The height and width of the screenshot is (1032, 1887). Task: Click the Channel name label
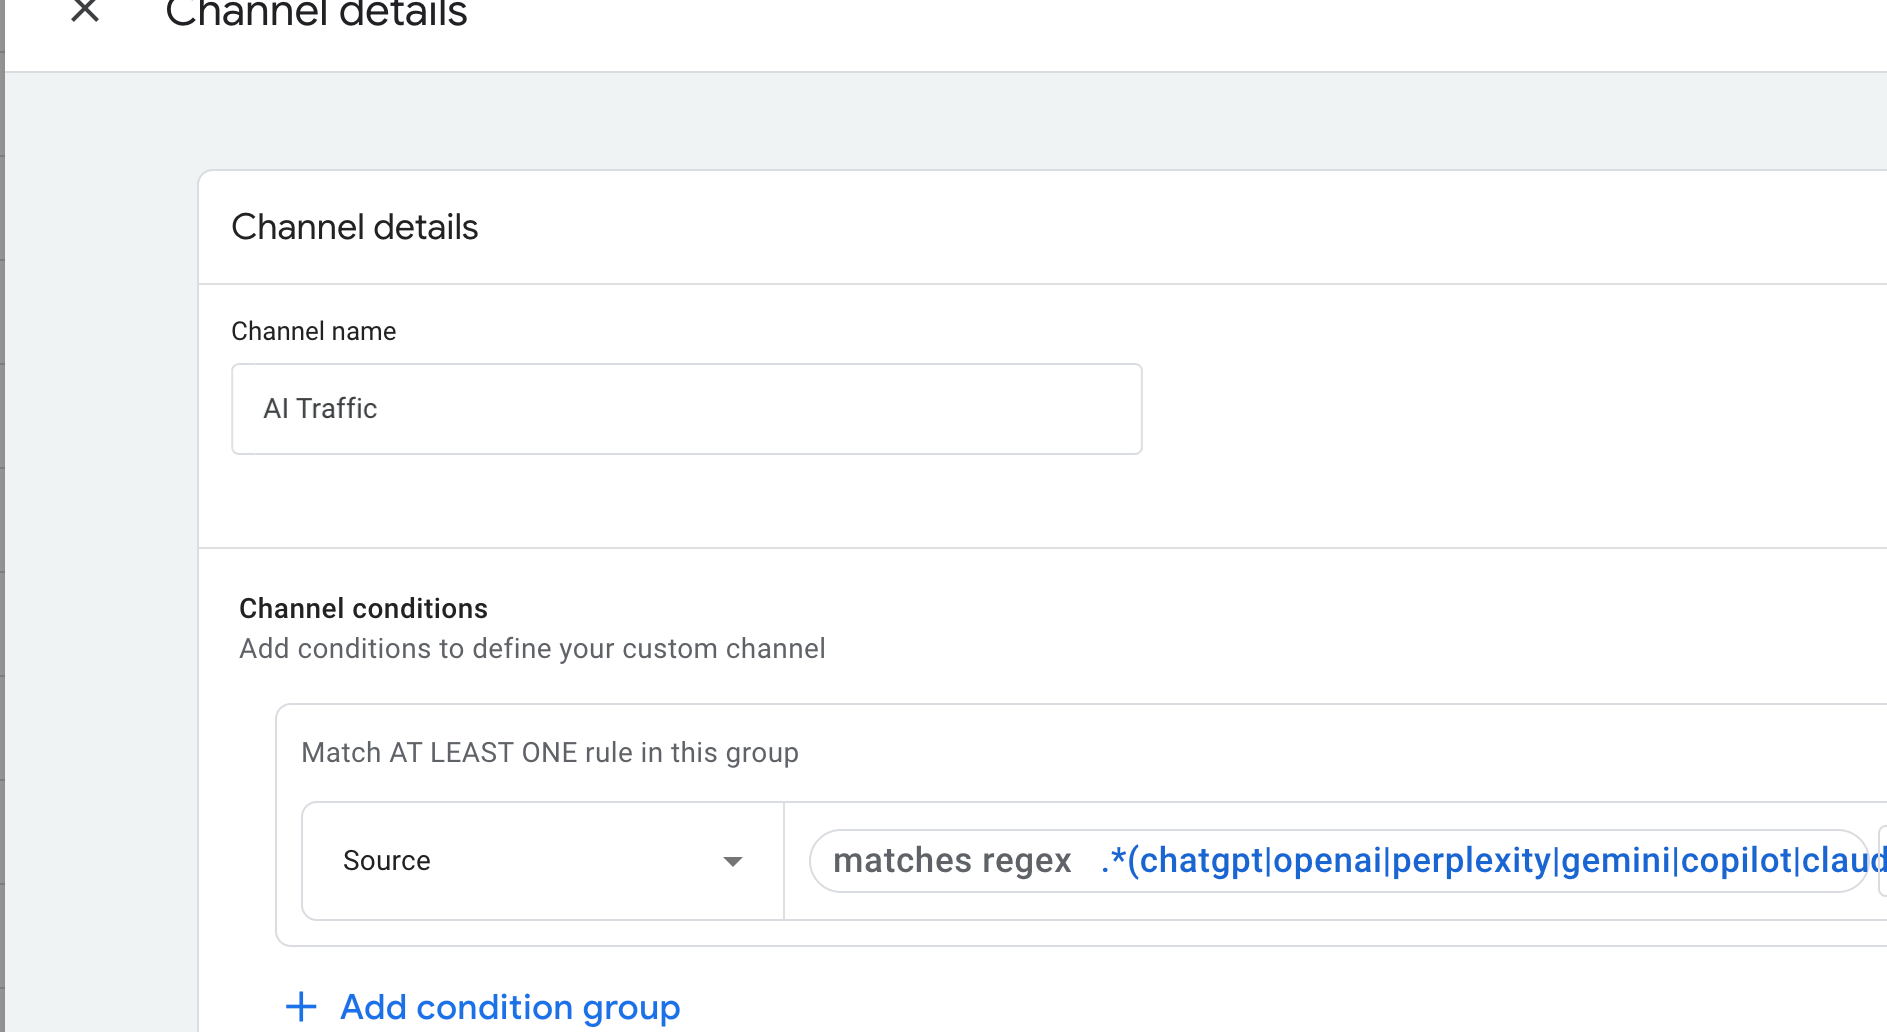click(x=313, y=331)
